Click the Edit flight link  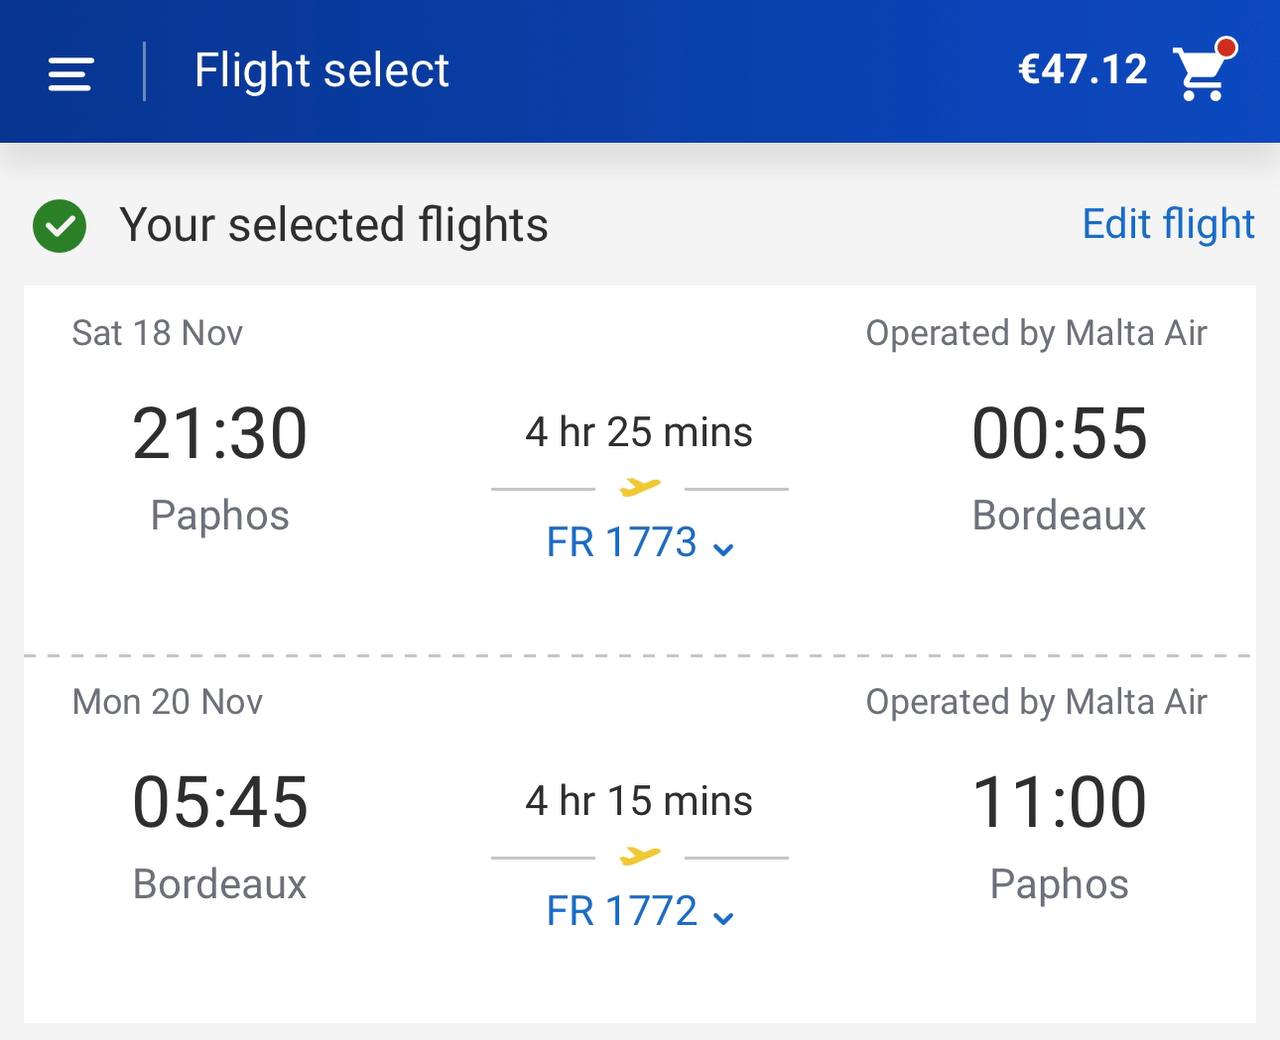coord(1168,224)
